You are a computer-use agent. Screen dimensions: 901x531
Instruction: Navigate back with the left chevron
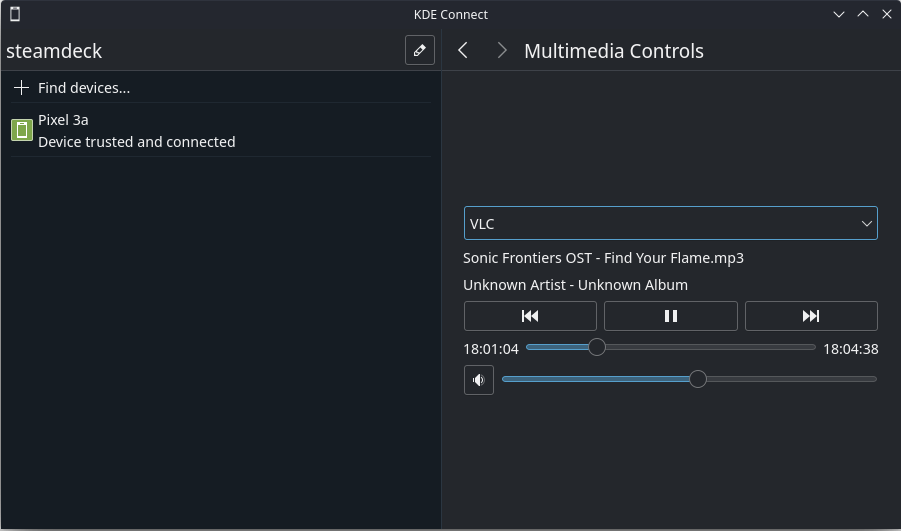(463, 51)
